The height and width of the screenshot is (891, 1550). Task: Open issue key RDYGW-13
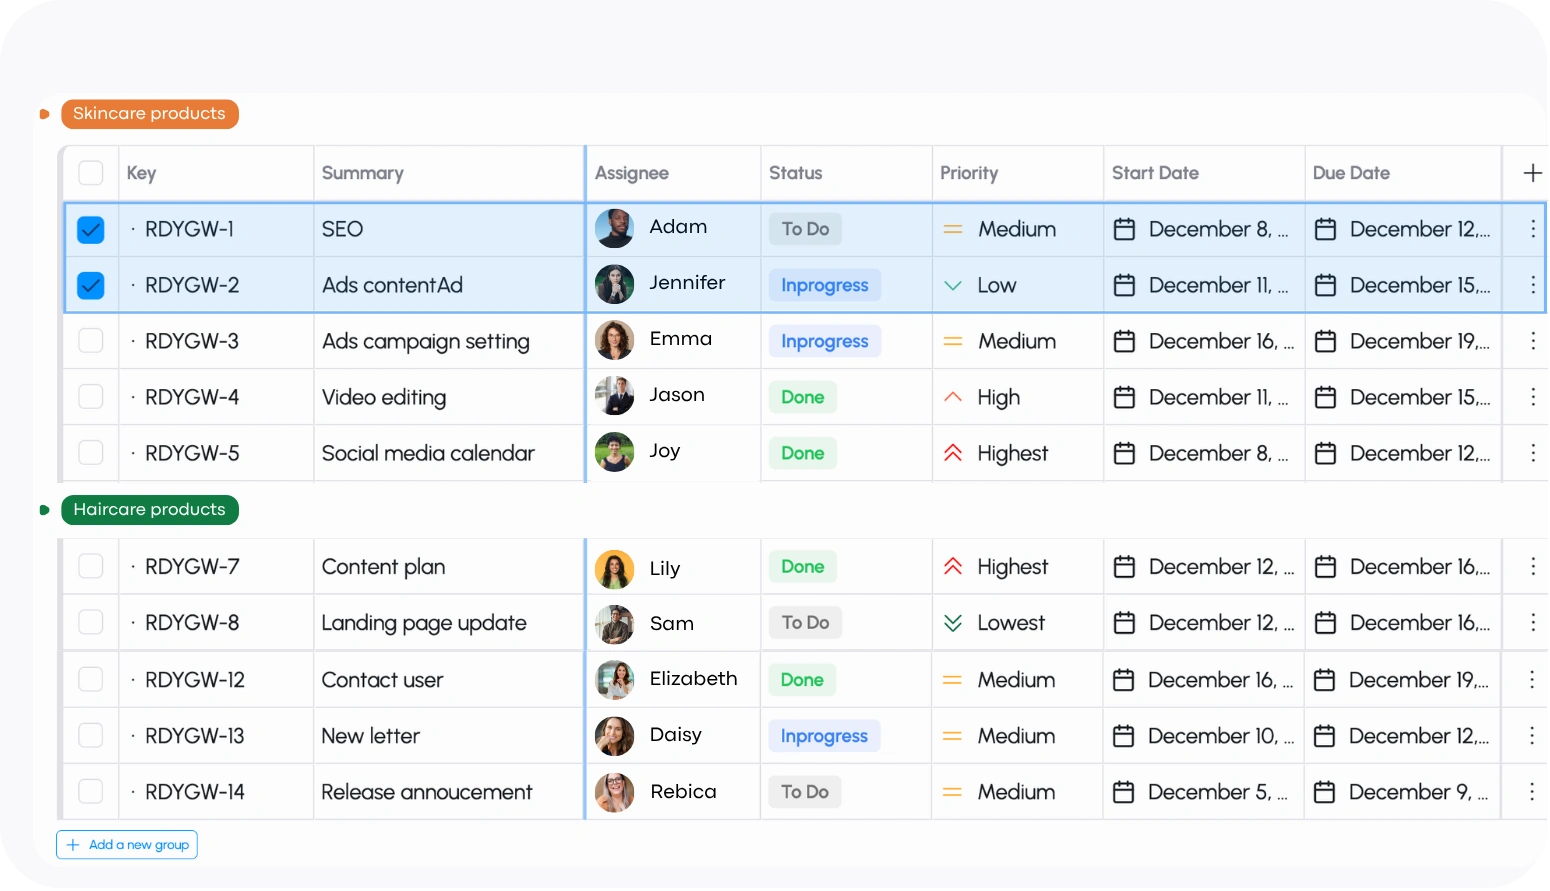tap(195, 736)
